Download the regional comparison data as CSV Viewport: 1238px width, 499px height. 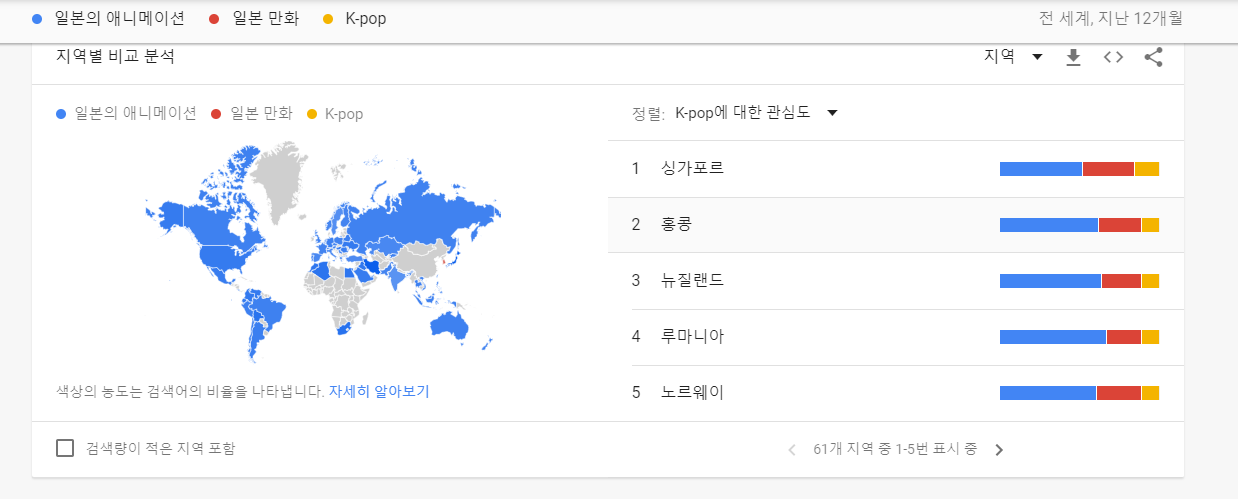click(x=1073, y=57)
